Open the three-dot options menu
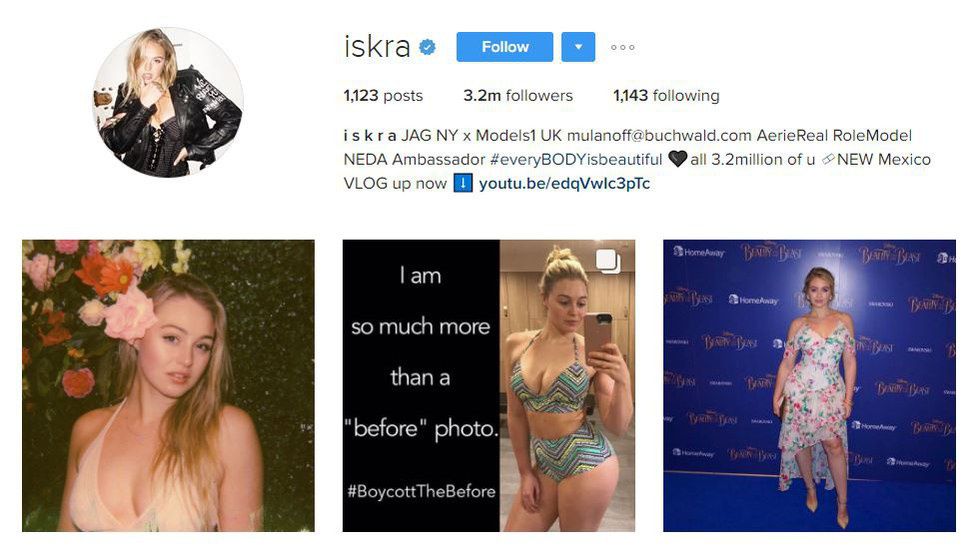The width and height of the screenshot is (980, 553). (622, 47)
